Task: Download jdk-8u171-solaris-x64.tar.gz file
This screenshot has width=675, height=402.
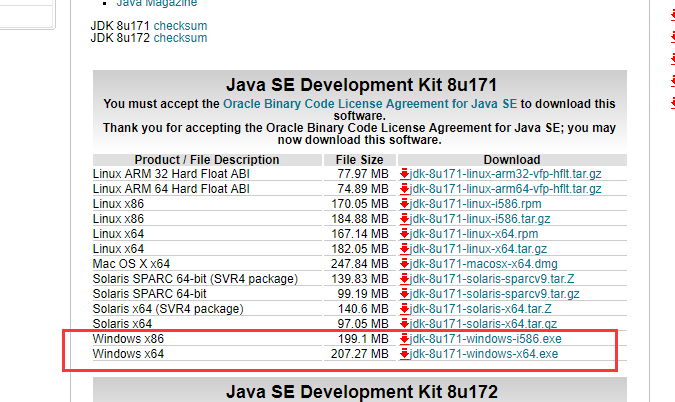Action: (483, 324)
